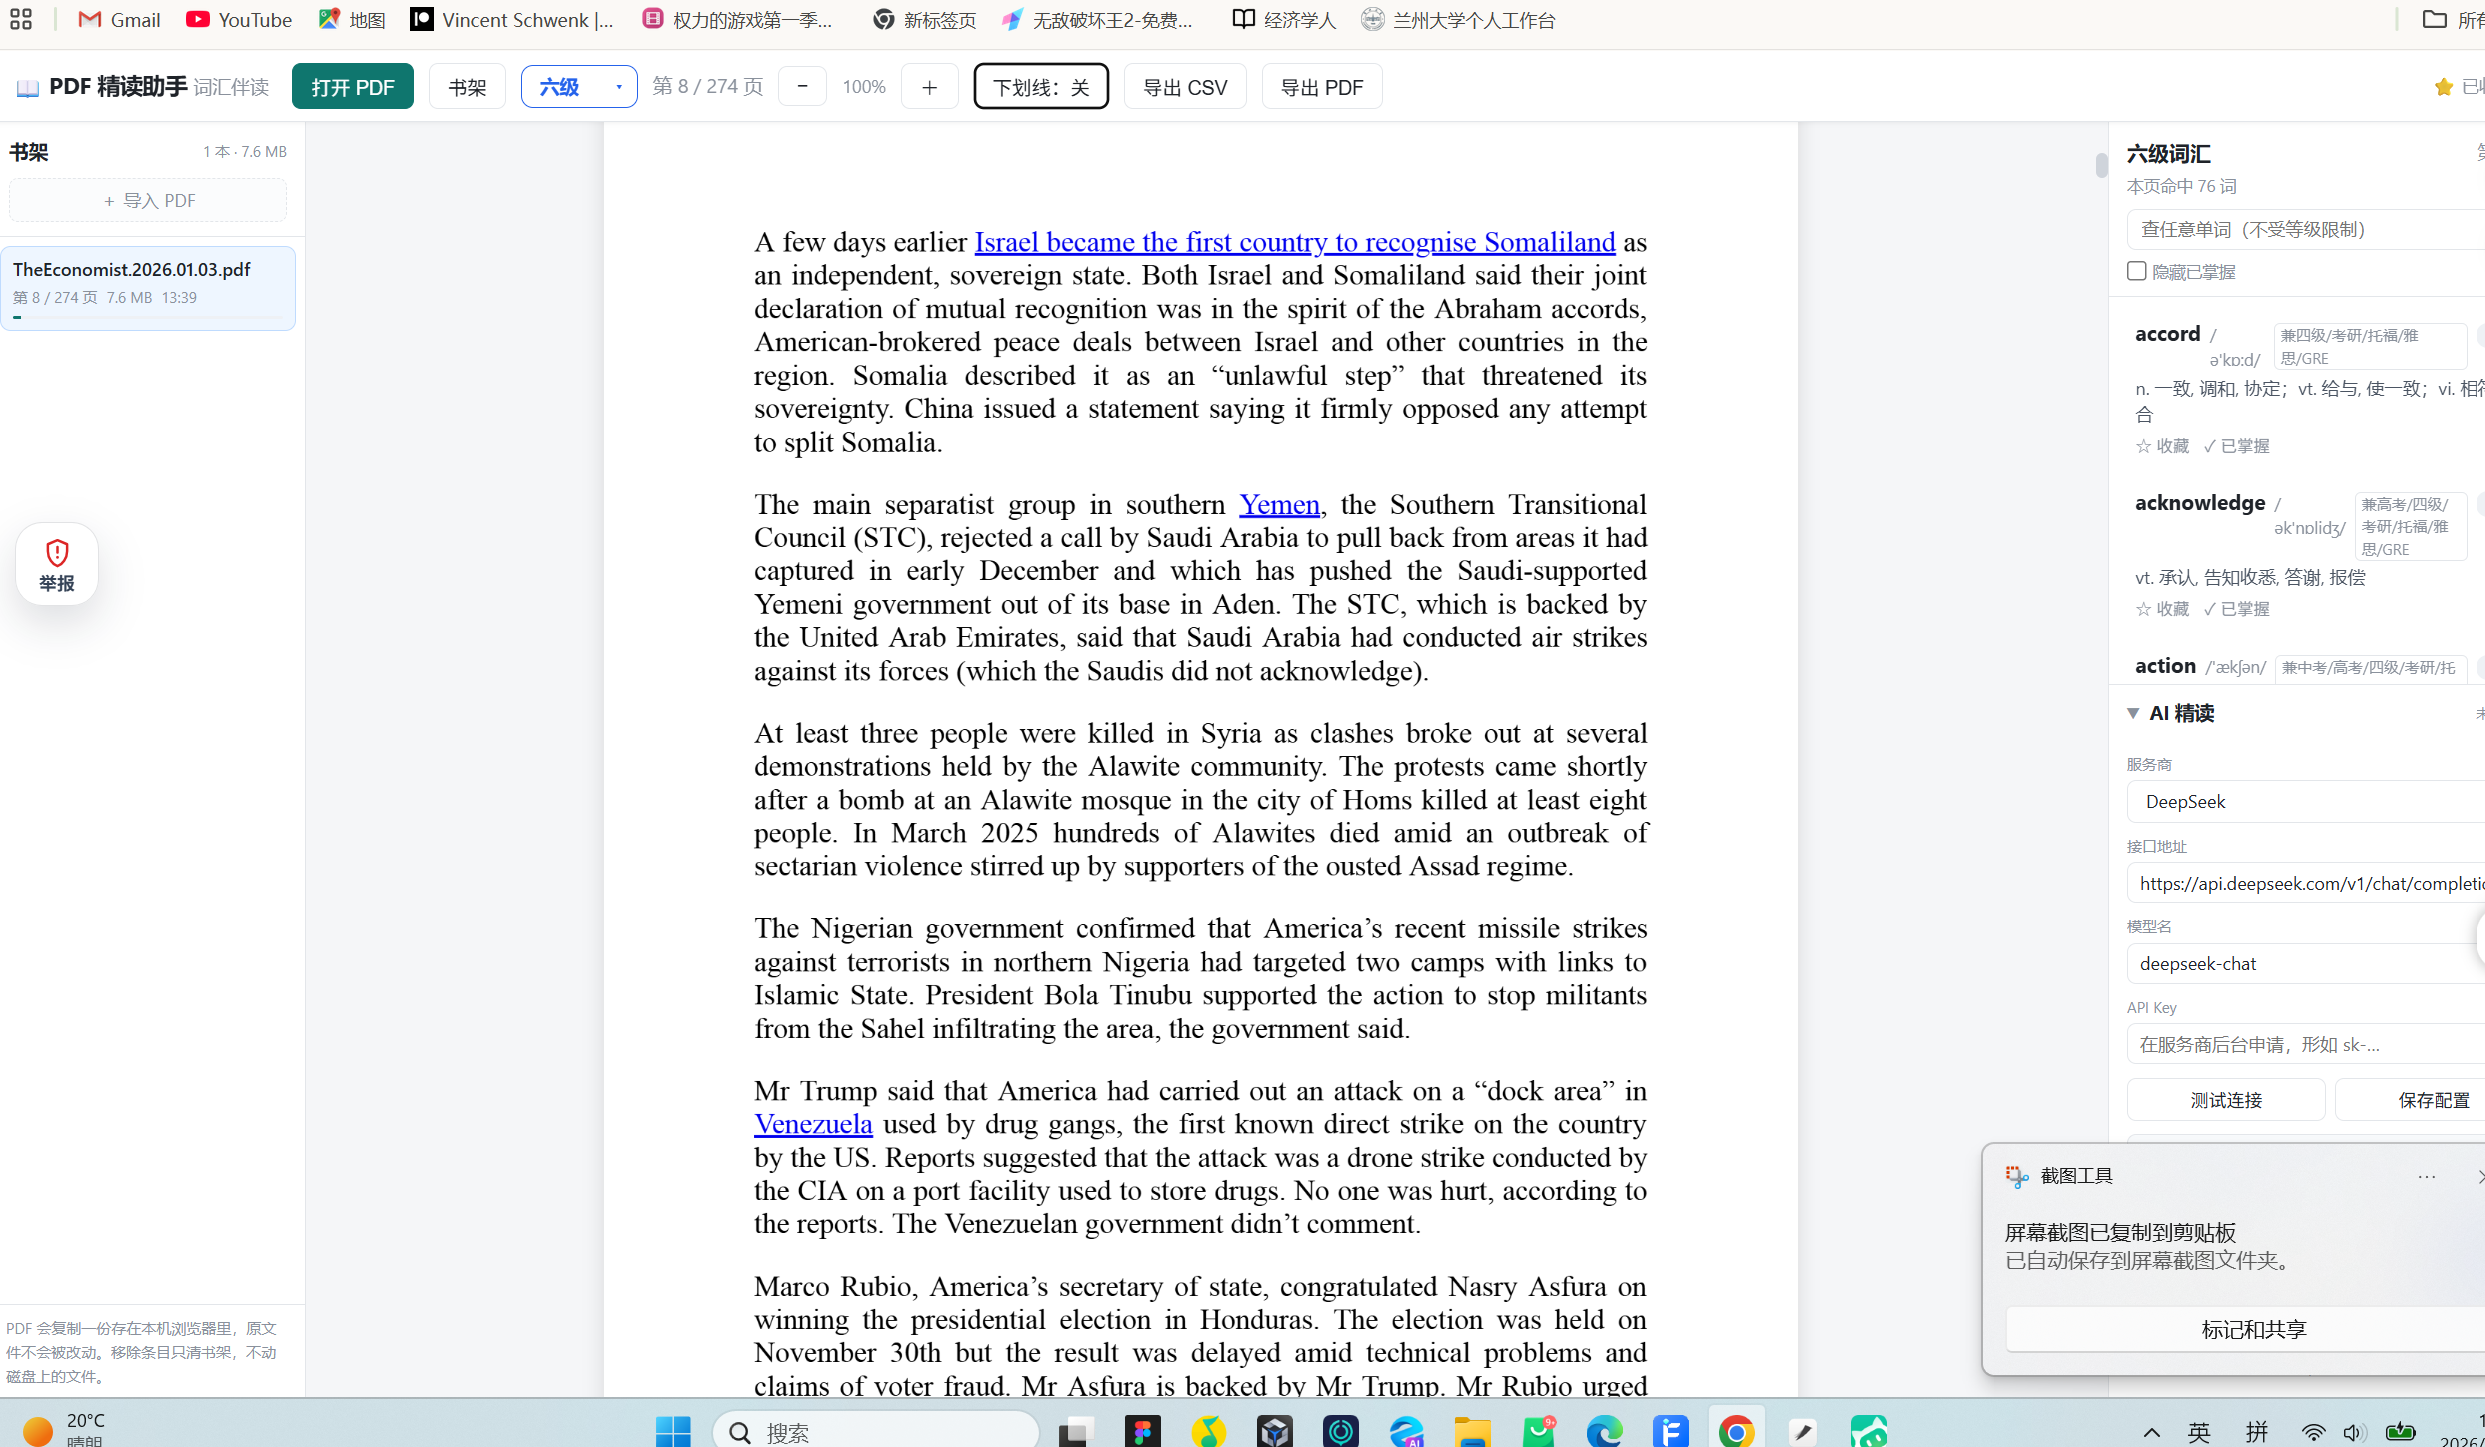Focus the API Key input field

[x=2305, y=1045]
